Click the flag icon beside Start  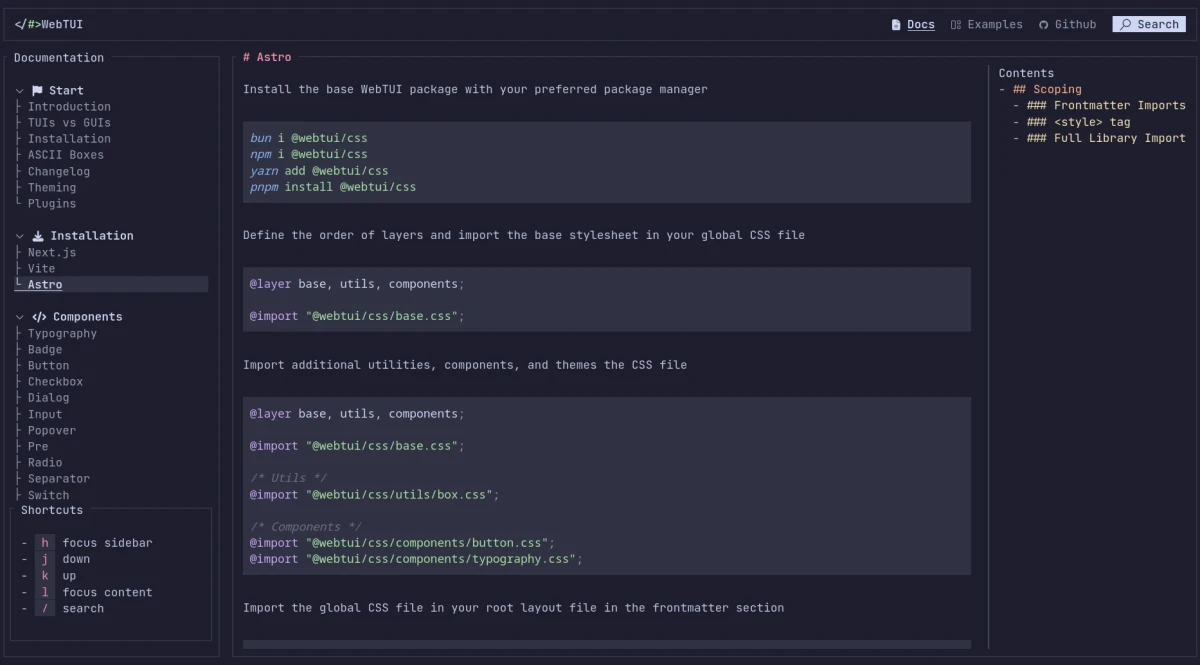pos(37,91)
